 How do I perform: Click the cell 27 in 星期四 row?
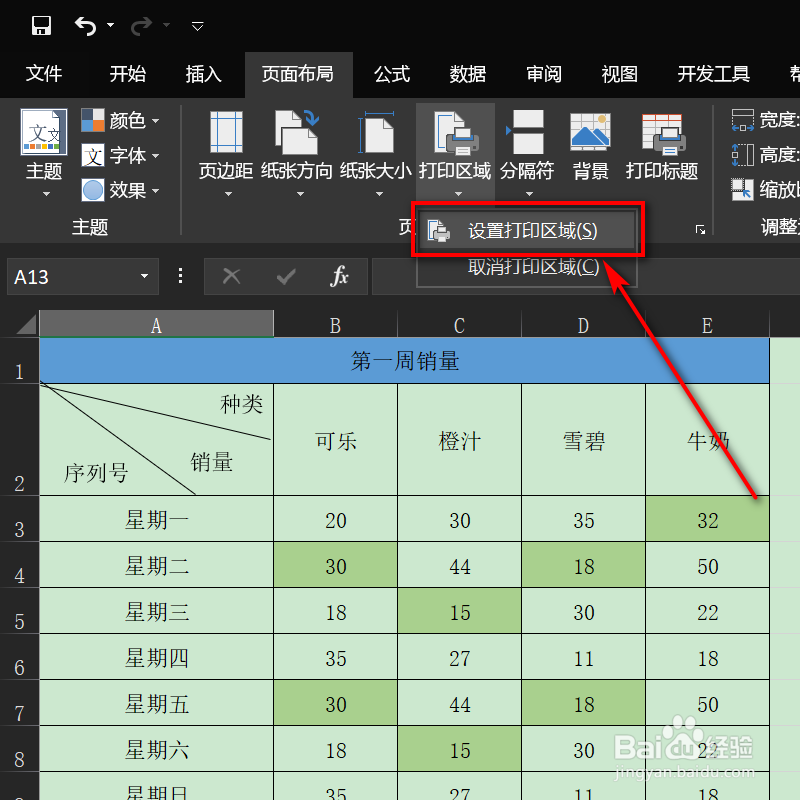click(459, 657)
